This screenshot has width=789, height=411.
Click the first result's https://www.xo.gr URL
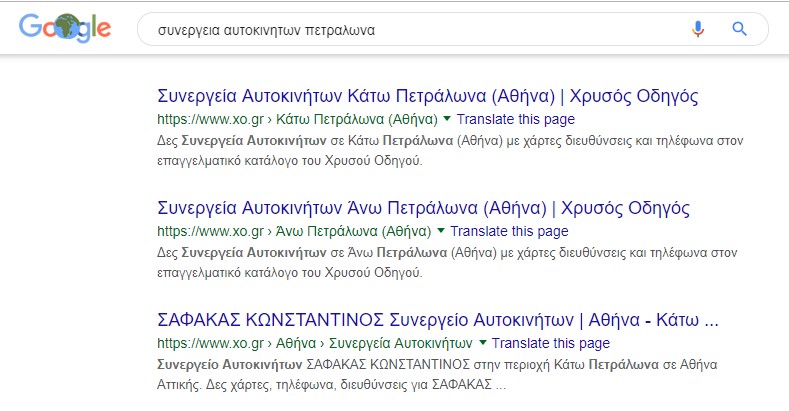click(210, 119)
